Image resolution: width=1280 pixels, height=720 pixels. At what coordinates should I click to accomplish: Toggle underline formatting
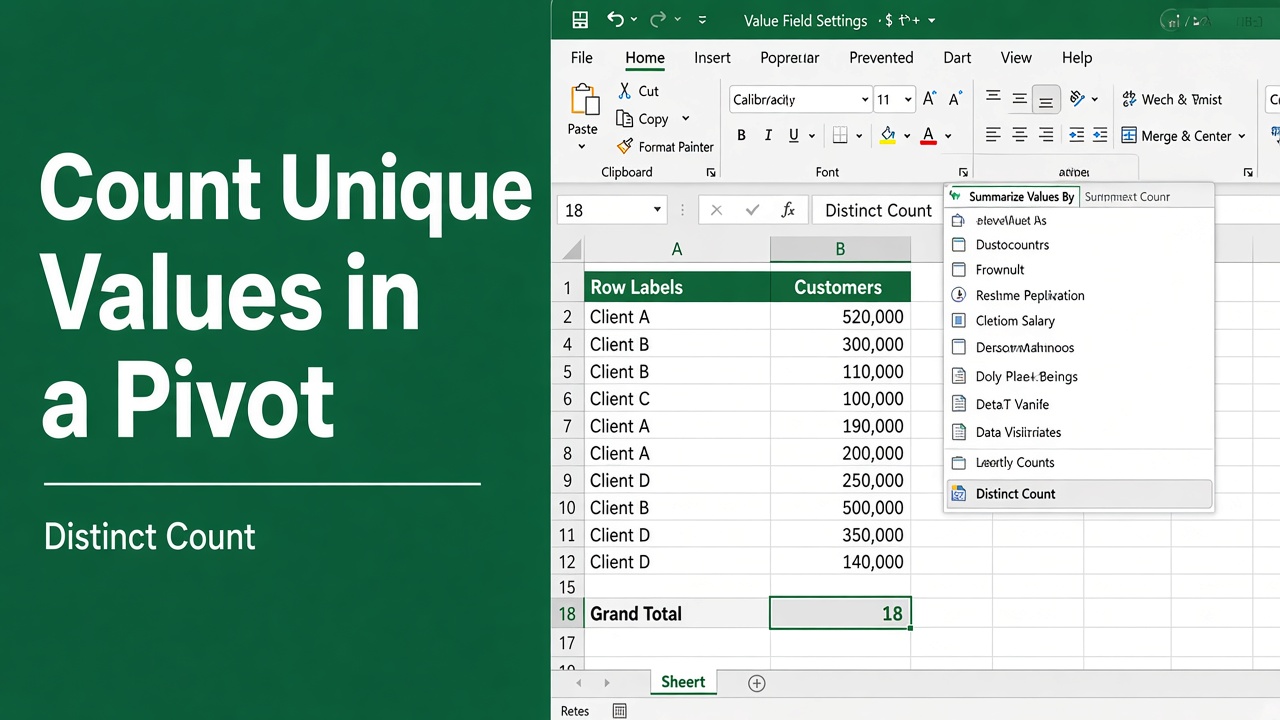pos(794,136)
